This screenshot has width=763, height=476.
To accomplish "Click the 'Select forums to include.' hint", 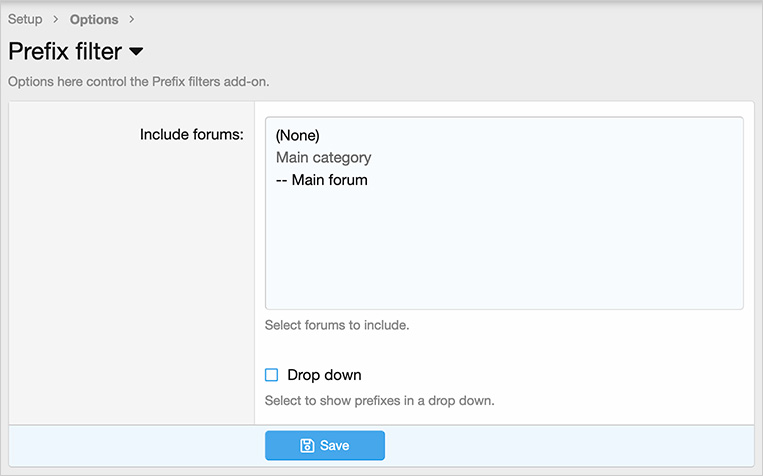I will pos(336,325).
